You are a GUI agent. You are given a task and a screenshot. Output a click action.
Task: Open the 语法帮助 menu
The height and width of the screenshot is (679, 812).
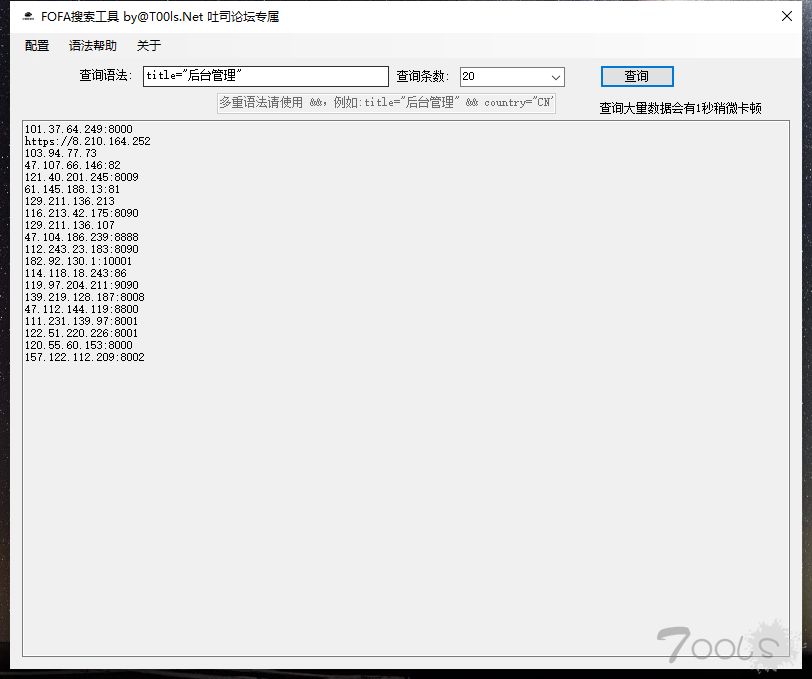coord(93,46)
